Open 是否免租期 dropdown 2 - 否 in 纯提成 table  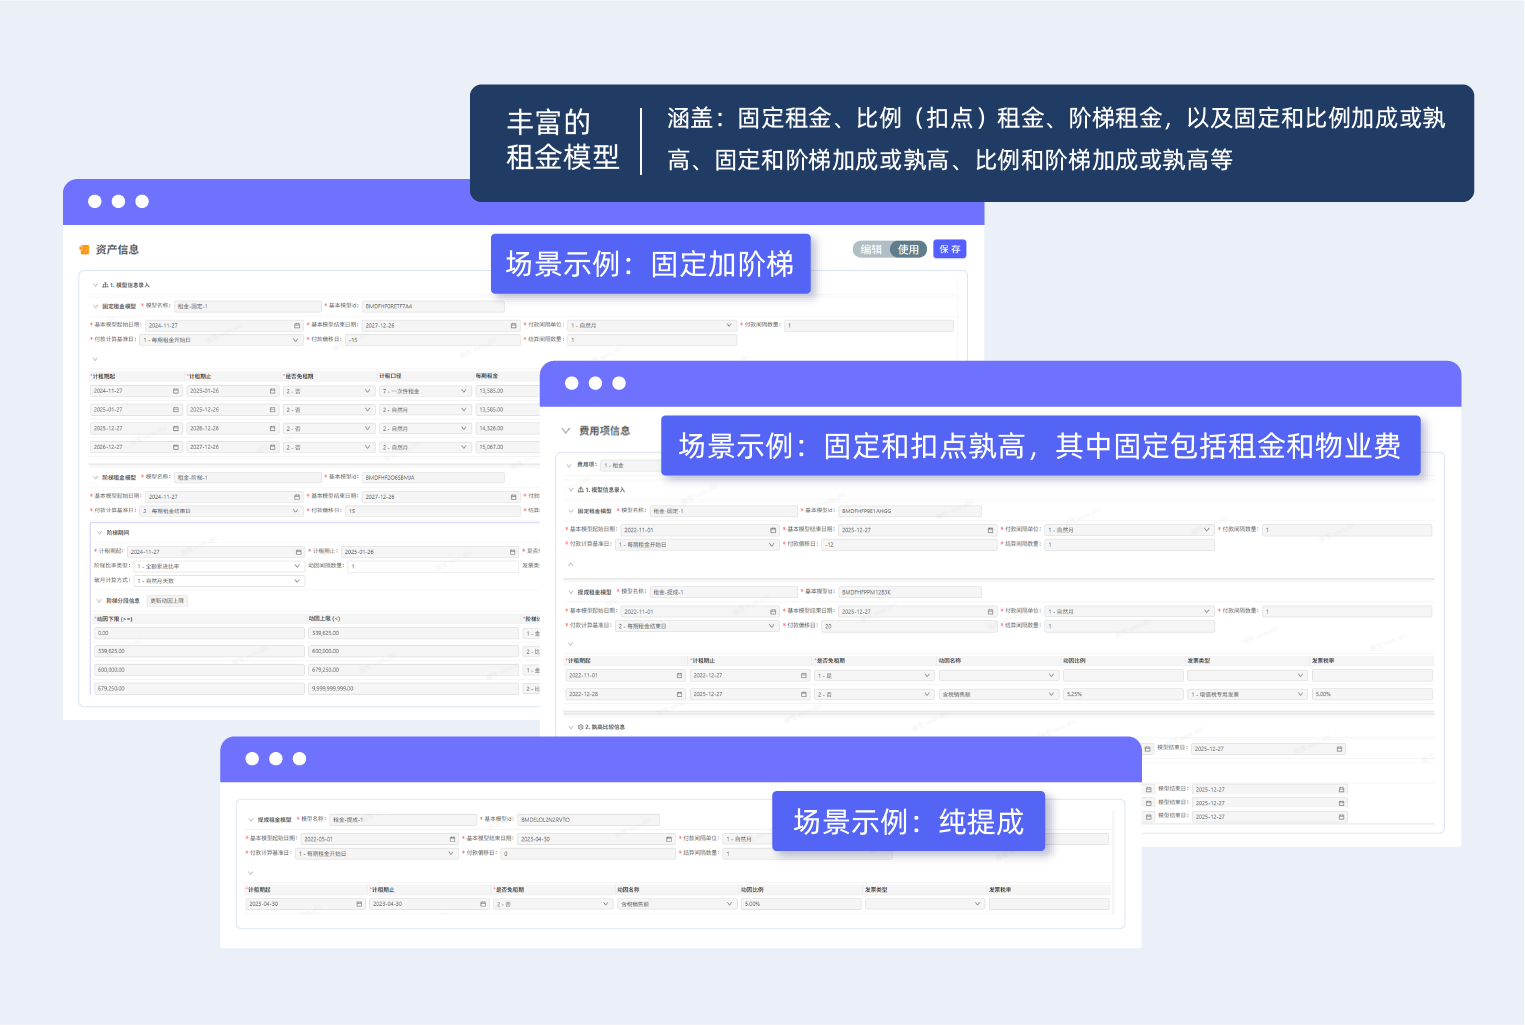coord(553,904)
